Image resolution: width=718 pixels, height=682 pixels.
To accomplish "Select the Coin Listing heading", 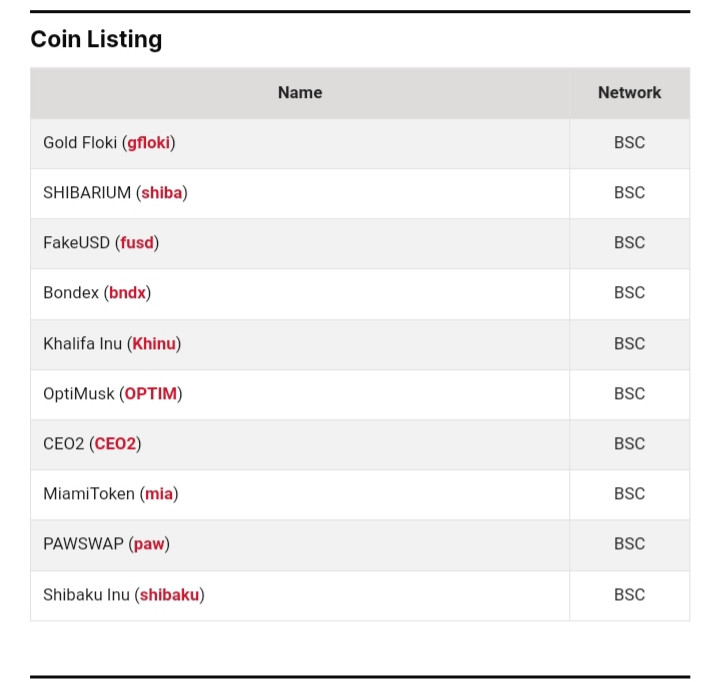I will tap(96, 39).
